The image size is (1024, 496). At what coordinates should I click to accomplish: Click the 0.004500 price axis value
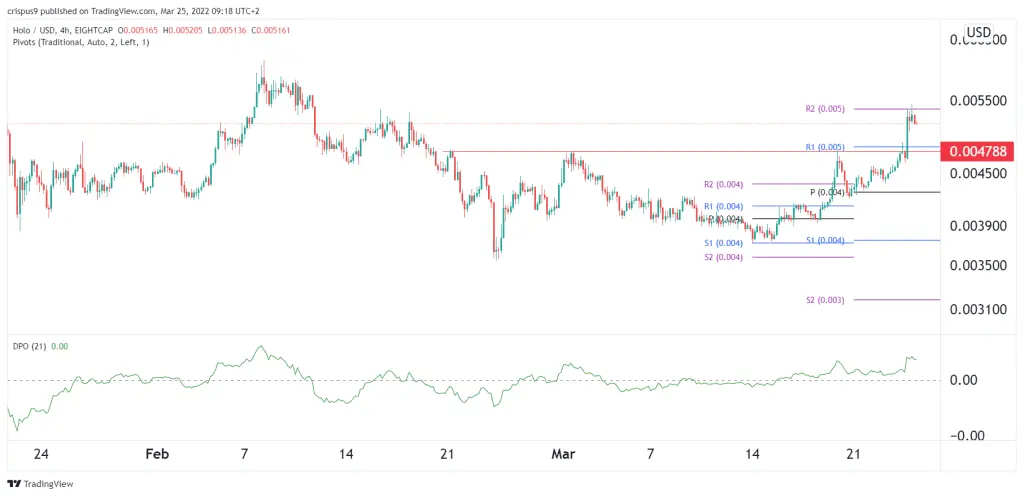[978, 173]
